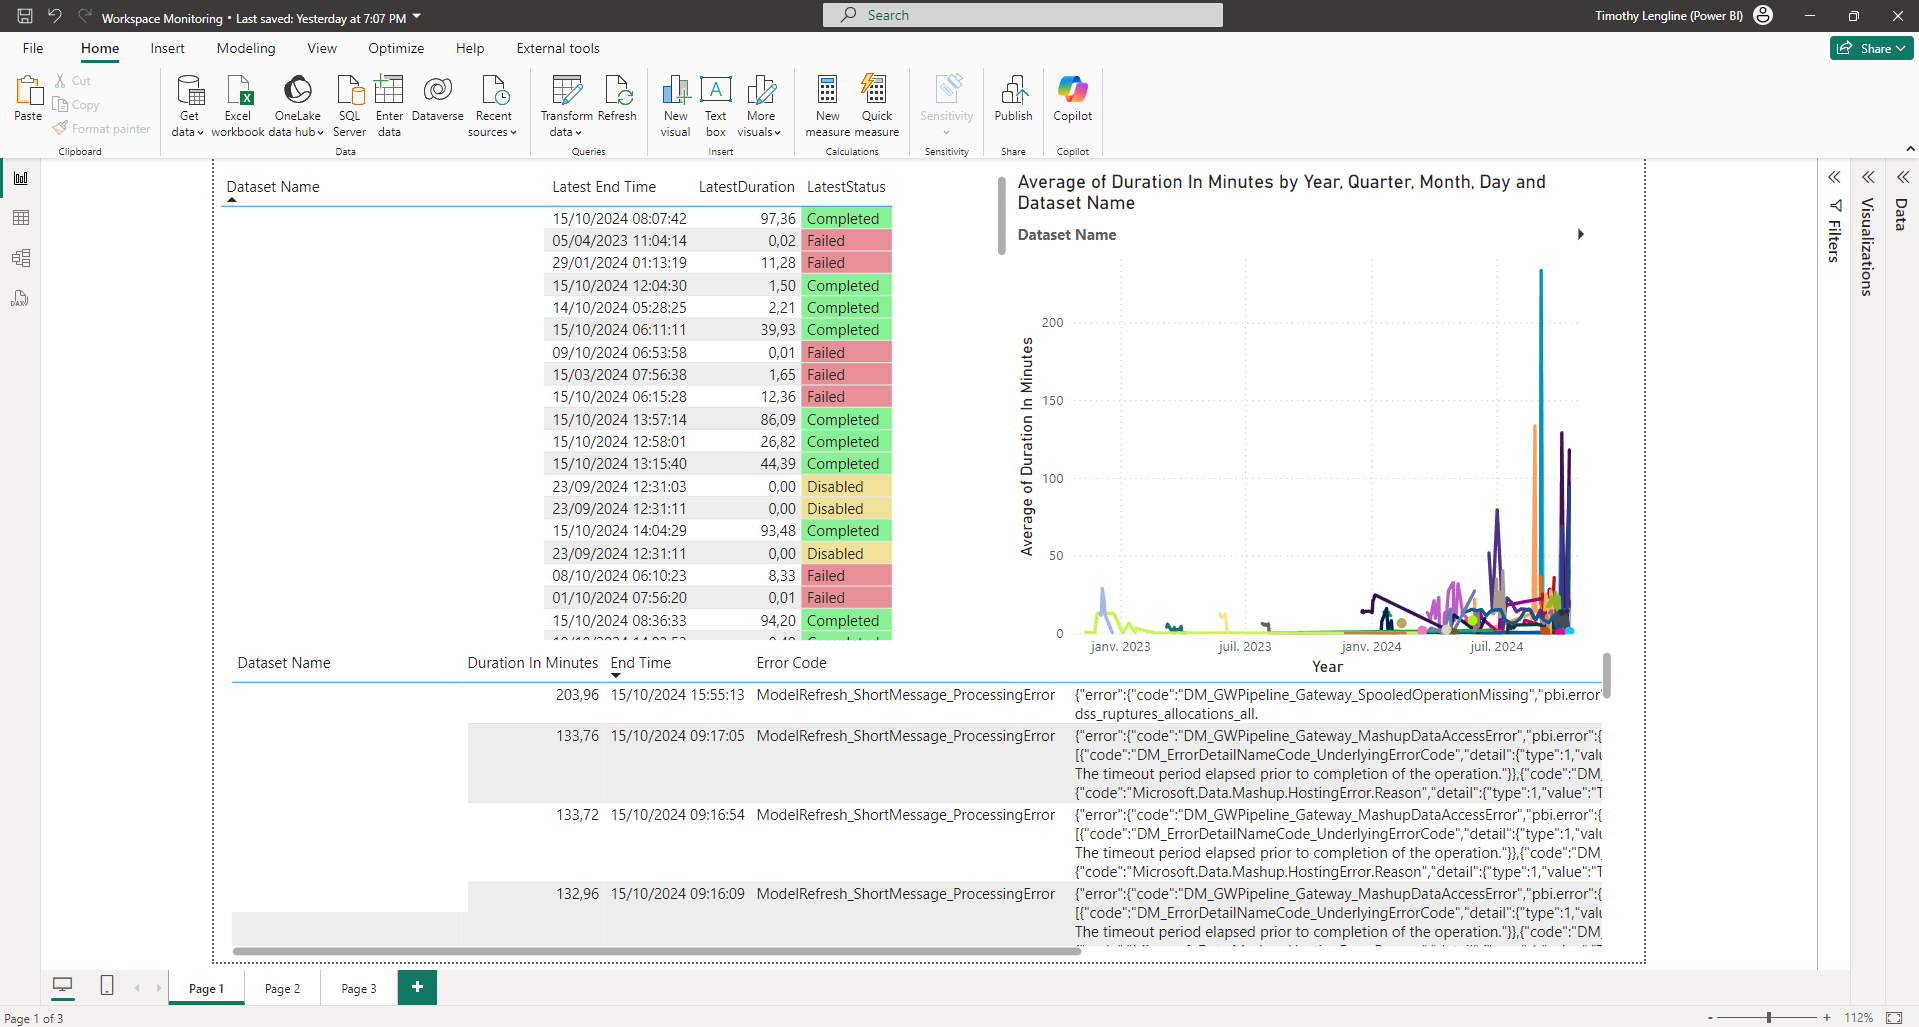This screenshot has width=1919, height=1027.
Task: Open the Get data menu
Action: pyautogui.click(x=188, y=105)
